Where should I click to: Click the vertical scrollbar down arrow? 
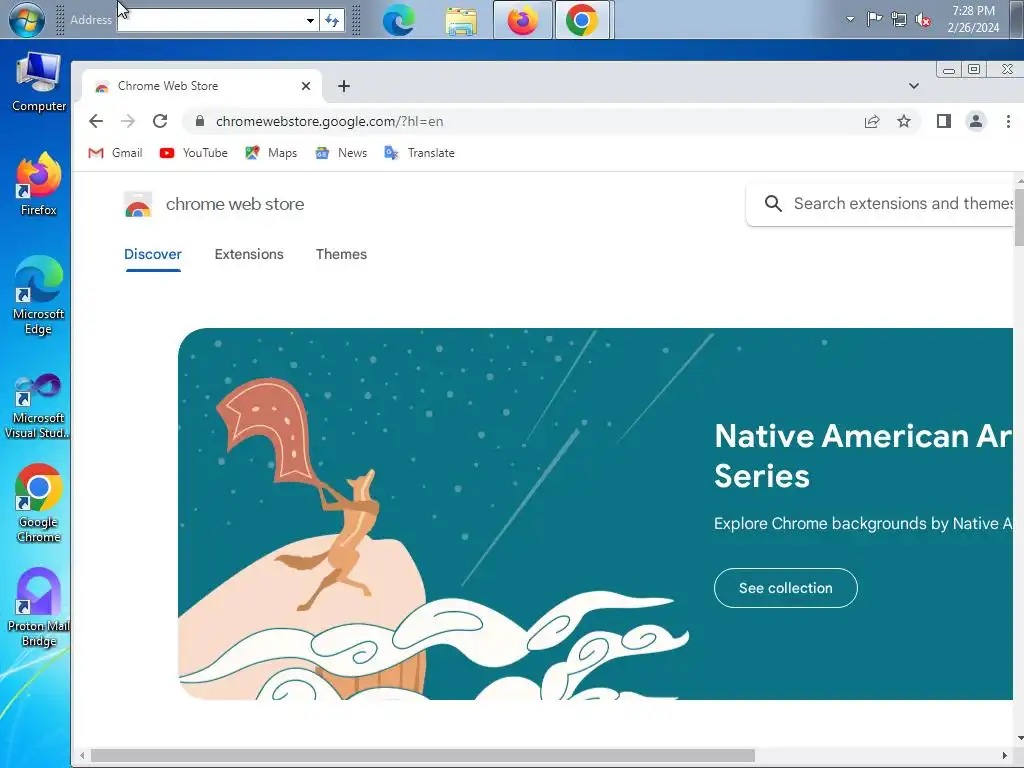(1019, 739)
